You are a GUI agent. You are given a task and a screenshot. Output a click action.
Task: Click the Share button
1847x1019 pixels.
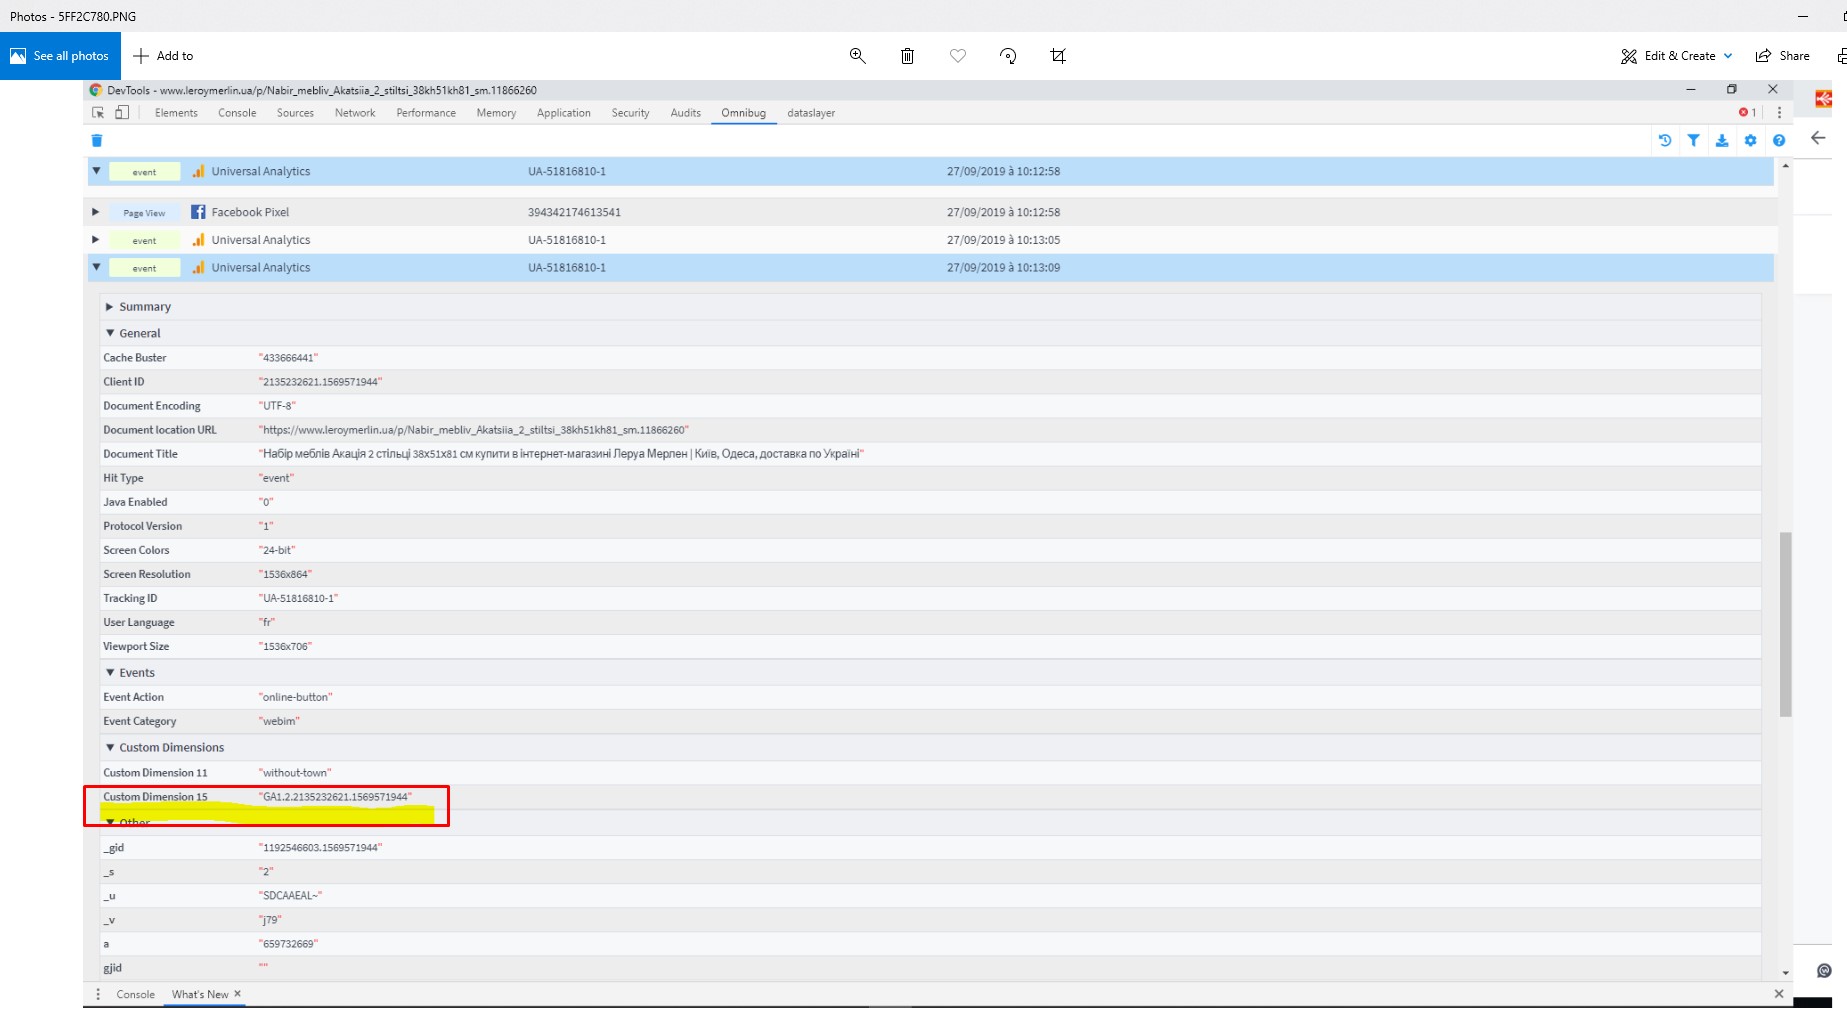tap(1783, 56)
